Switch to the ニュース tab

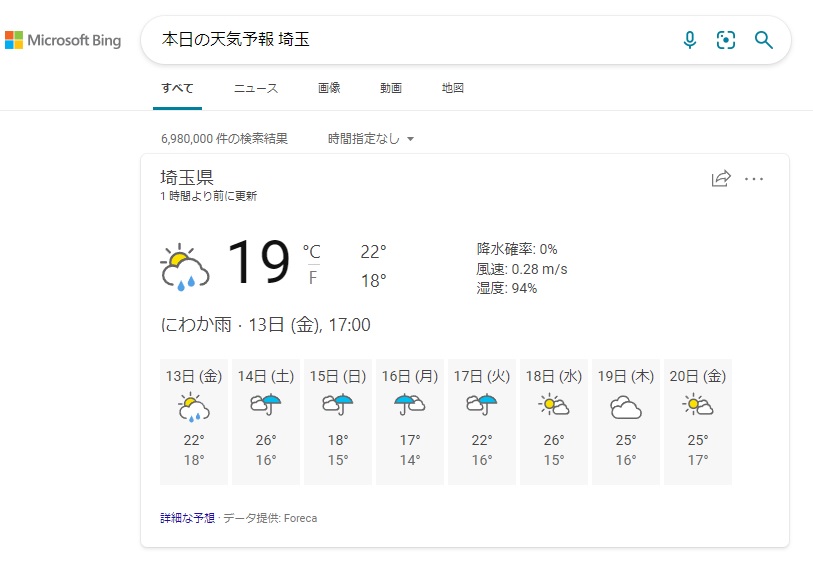[x=256, y=88]
